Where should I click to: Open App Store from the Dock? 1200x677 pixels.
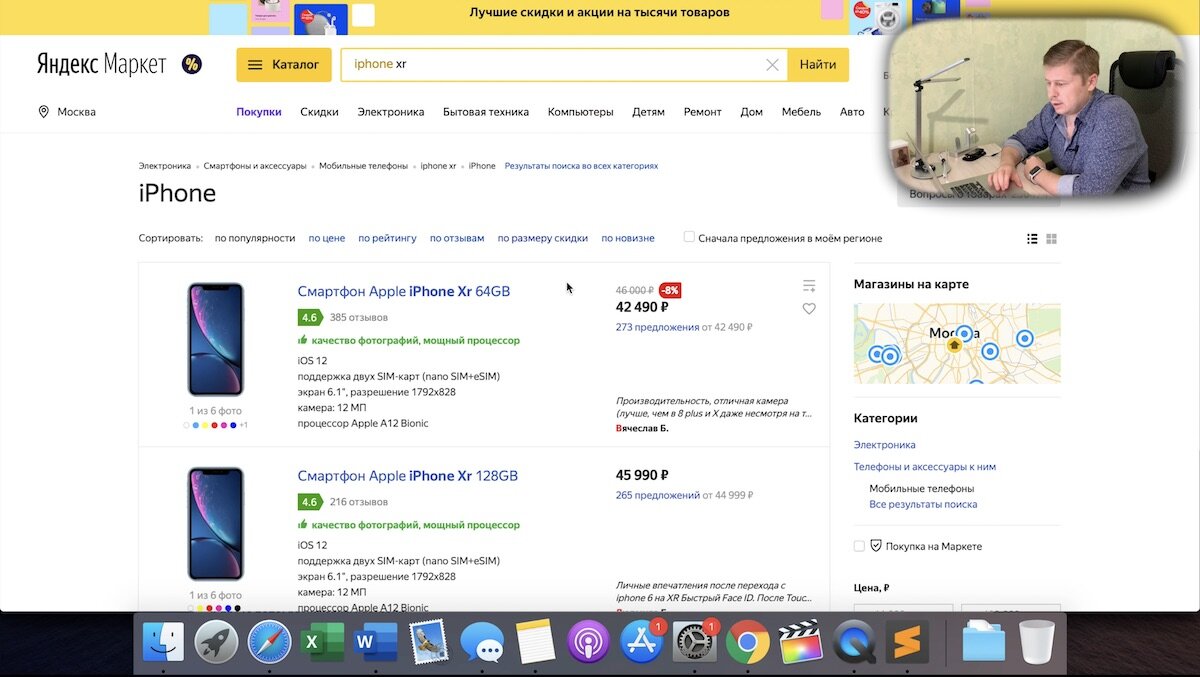[x=641, y=642]
